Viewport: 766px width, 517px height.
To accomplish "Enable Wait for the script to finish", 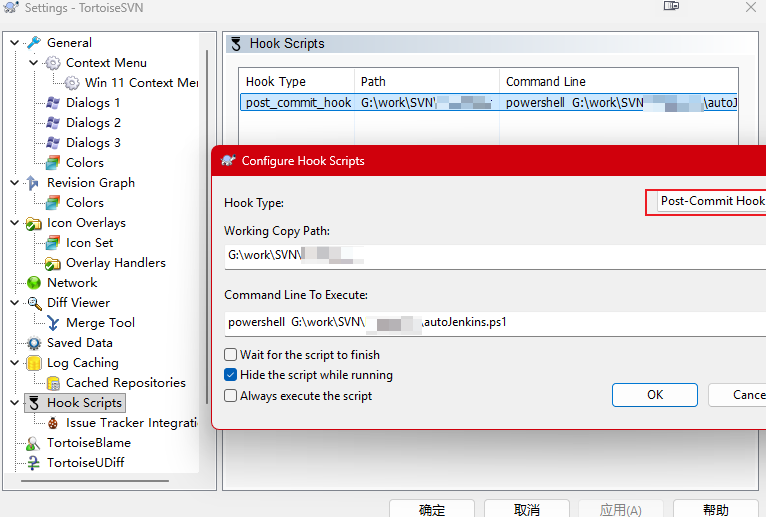I will click(231, 355).
